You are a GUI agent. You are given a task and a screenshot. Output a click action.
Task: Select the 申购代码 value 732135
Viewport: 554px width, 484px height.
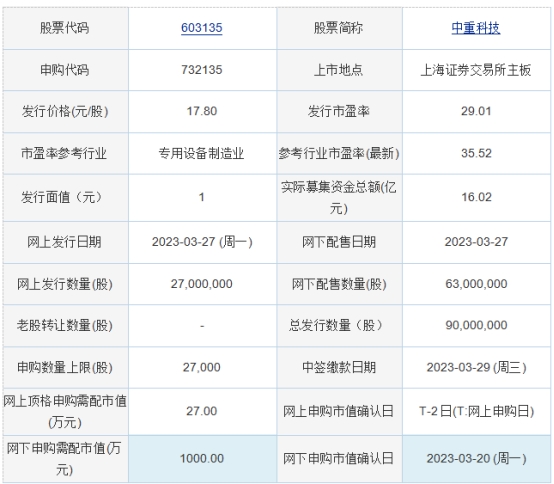click(x=202, y=70)
